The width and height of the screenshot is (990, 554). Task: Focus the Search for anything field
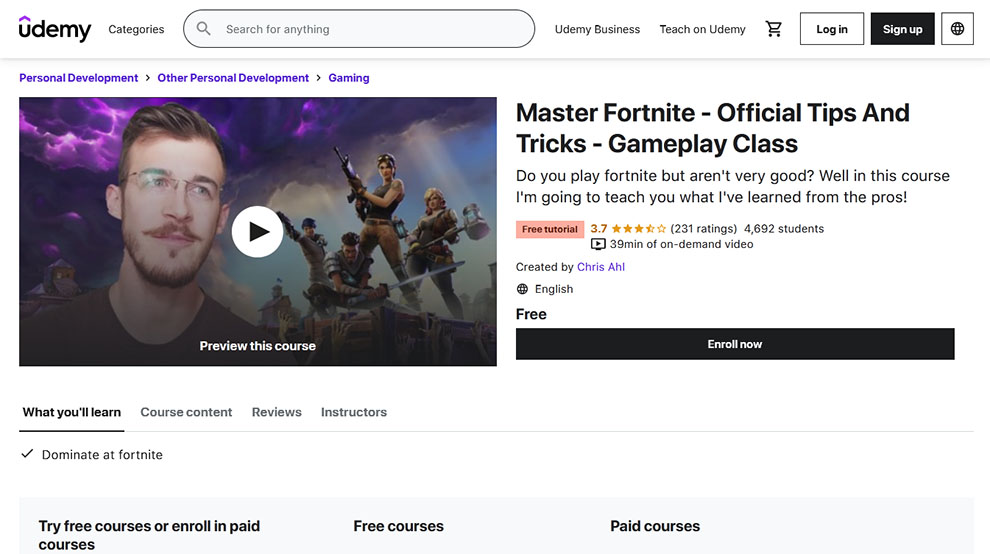point(359,28)
